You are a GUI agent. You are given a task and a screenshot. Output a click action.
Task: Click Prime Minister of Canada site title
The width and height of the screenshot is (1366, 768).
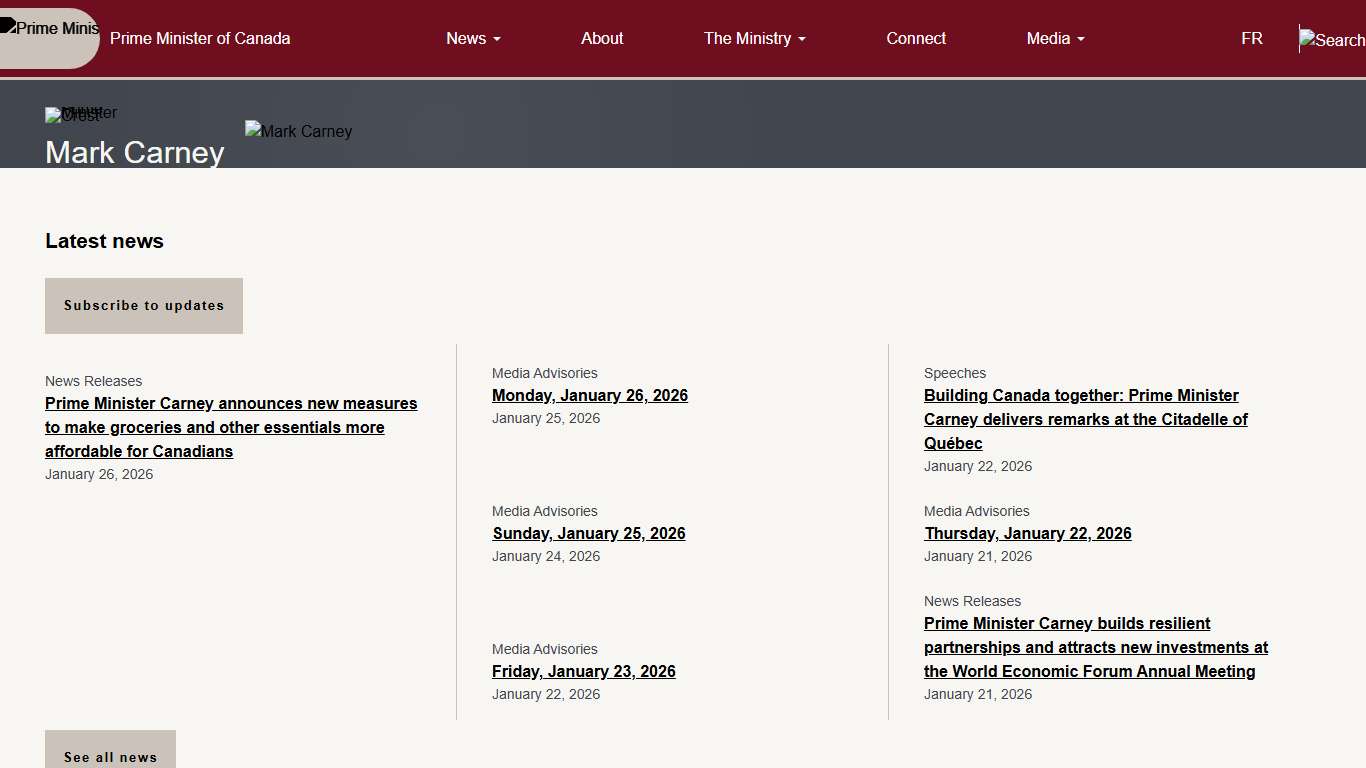[200, 38]
